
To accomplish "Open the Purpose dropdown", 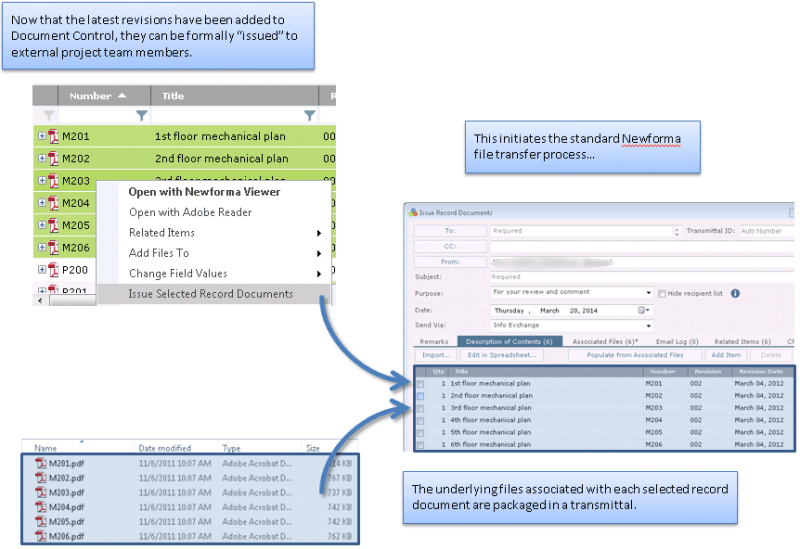I will (648, 293).
